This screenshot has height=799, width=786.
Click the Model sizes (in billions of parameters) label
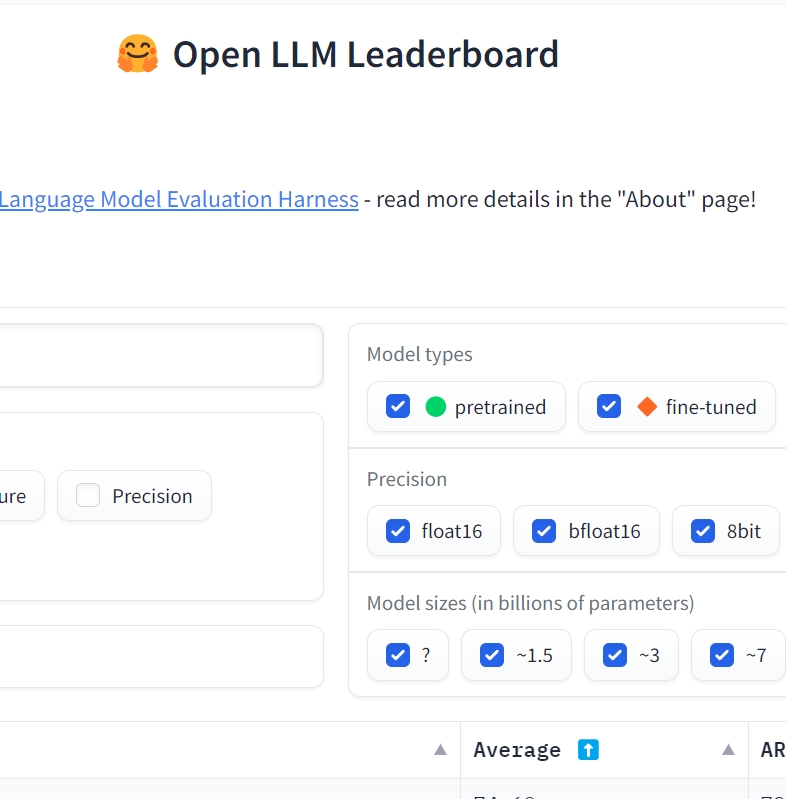tap(531, 603)
